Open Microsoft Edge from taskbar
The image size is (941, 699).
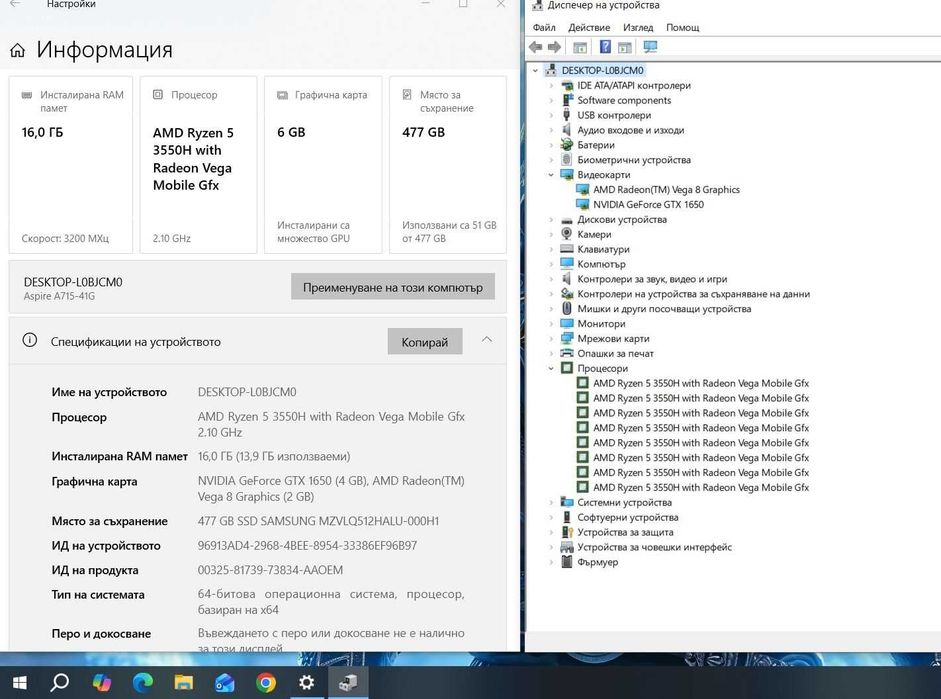click(143, 683)
